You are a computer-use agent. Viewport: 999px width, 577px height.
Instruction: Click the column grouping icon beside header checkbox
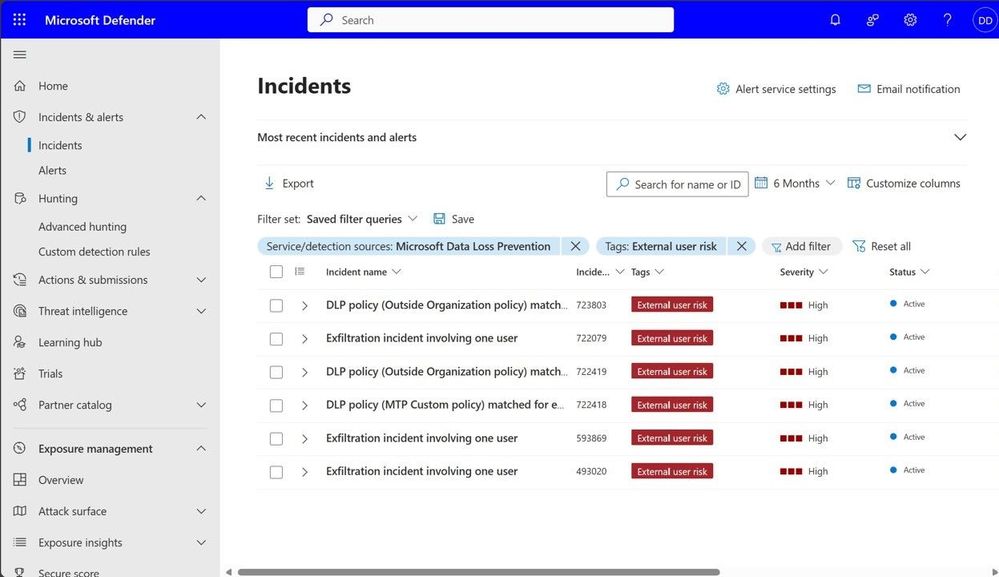pyautogui.click(x=299, y=271)
